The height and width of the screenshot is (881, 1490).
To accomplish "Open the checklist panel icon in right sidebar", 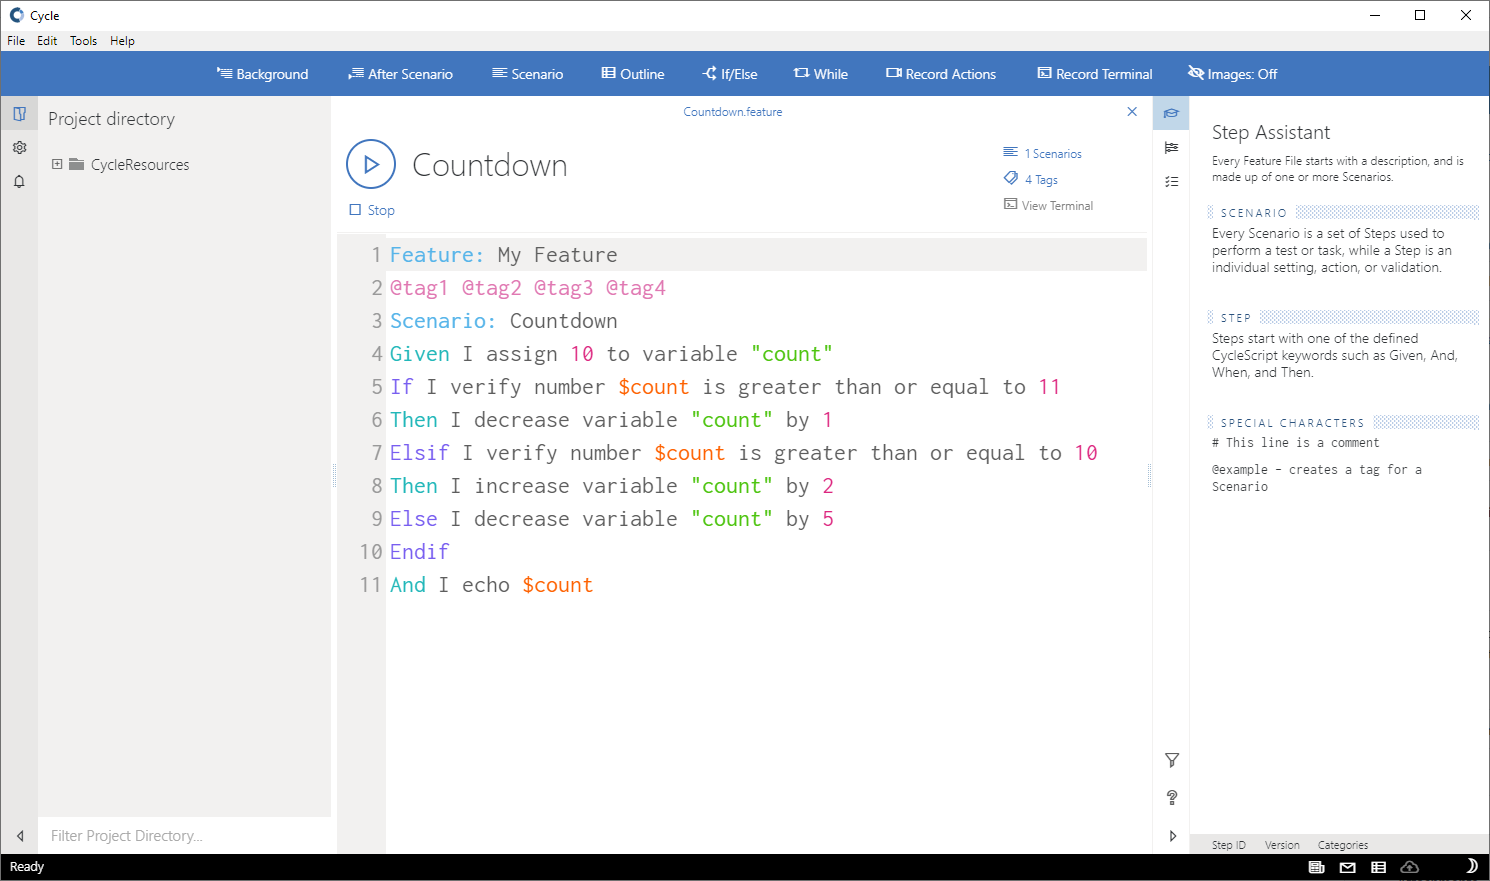I will [x=1171, y=181].
